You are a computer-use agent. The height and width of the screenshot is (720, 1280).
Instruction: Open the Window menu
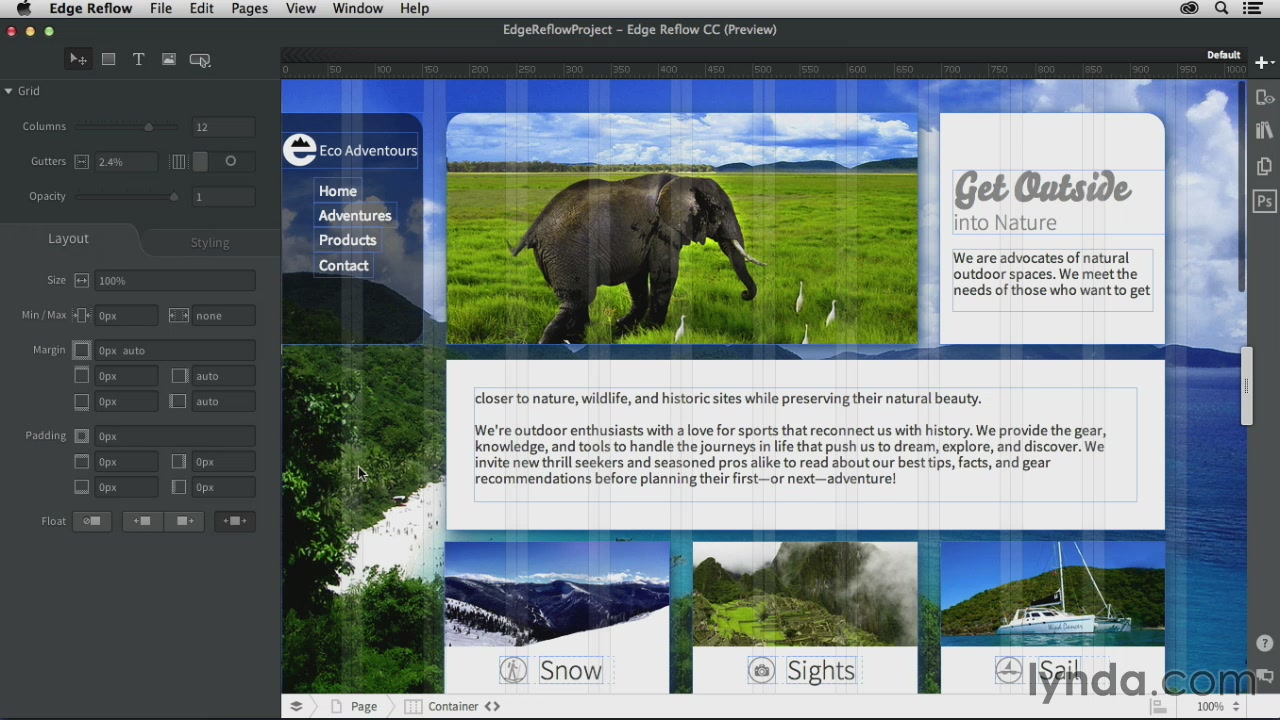tap(357, 8)
